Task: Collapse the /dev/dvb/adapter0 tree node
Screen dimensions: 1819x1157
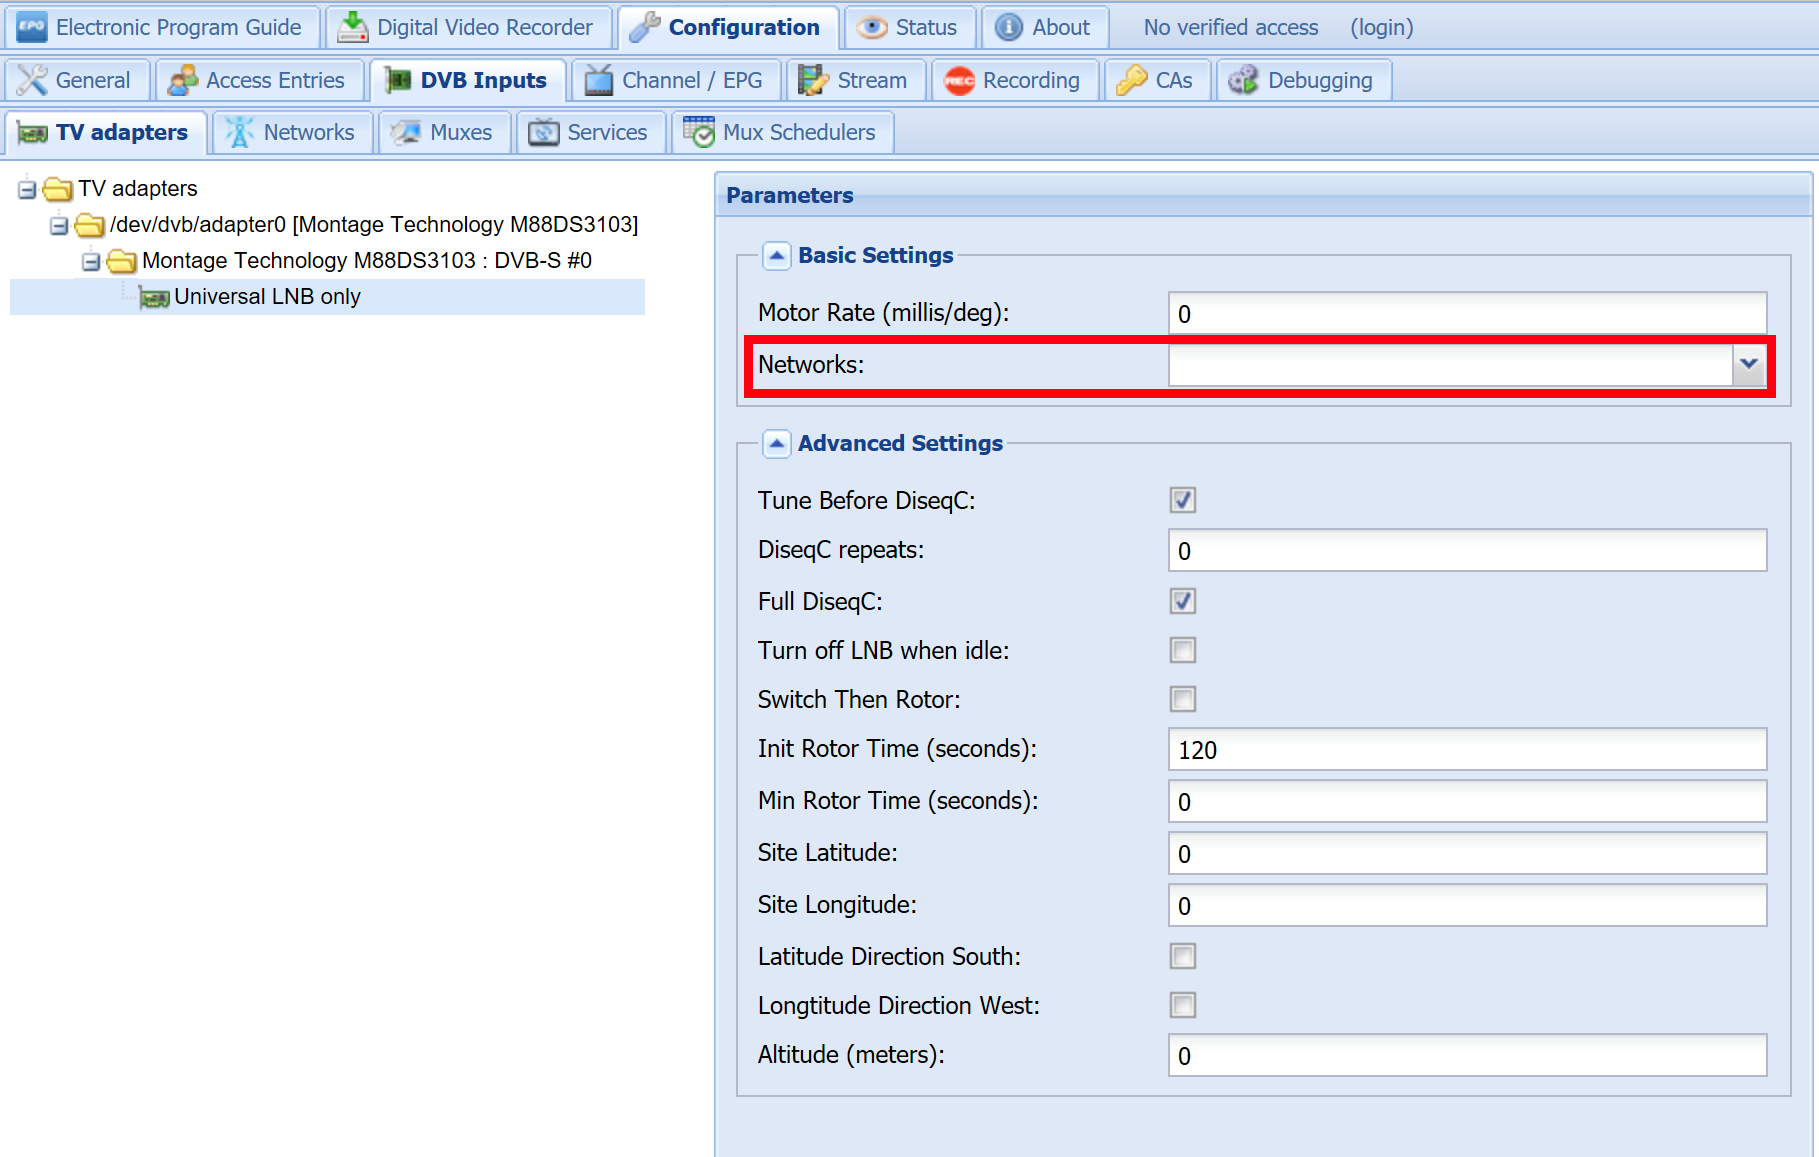Action: [59, 225]
